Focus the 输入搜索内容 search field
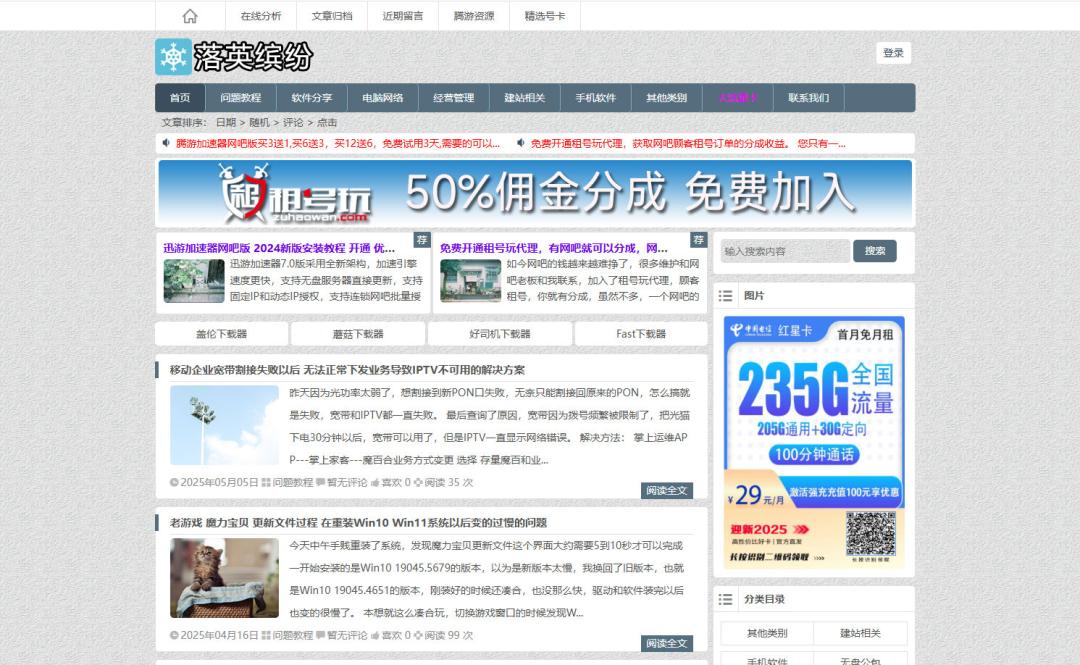 (785, 251)
